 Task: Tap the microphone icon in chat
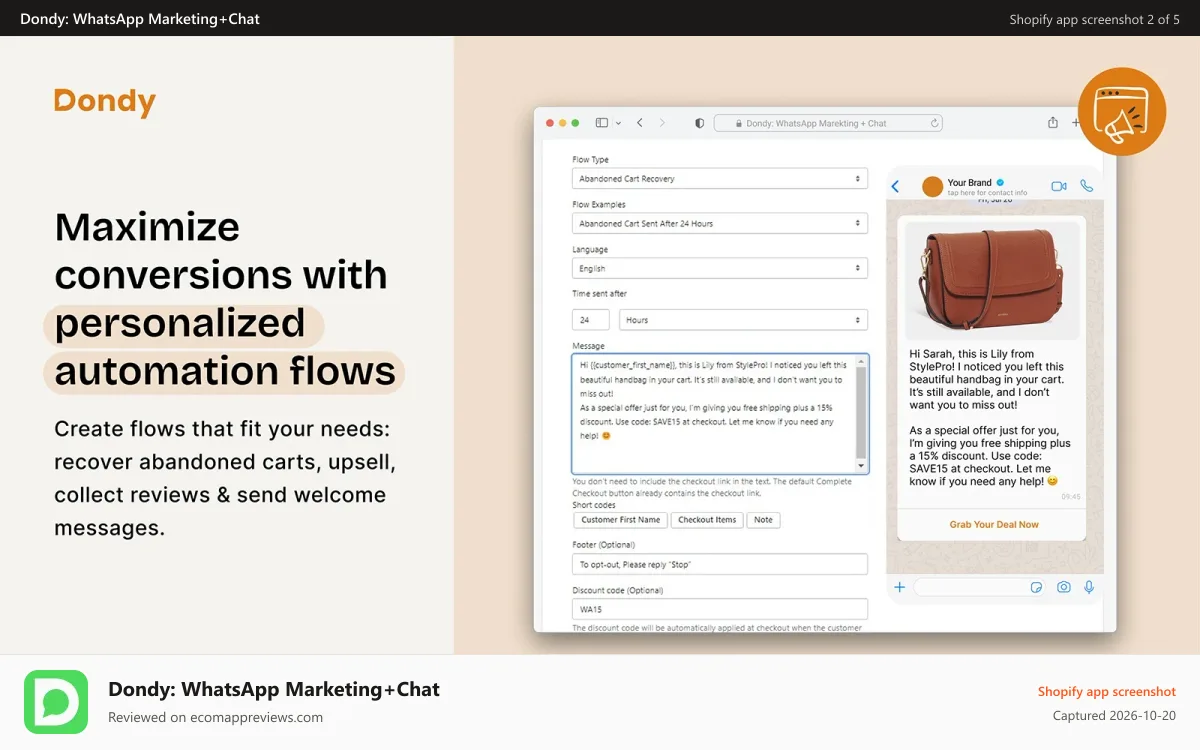tap(1089, 587)
